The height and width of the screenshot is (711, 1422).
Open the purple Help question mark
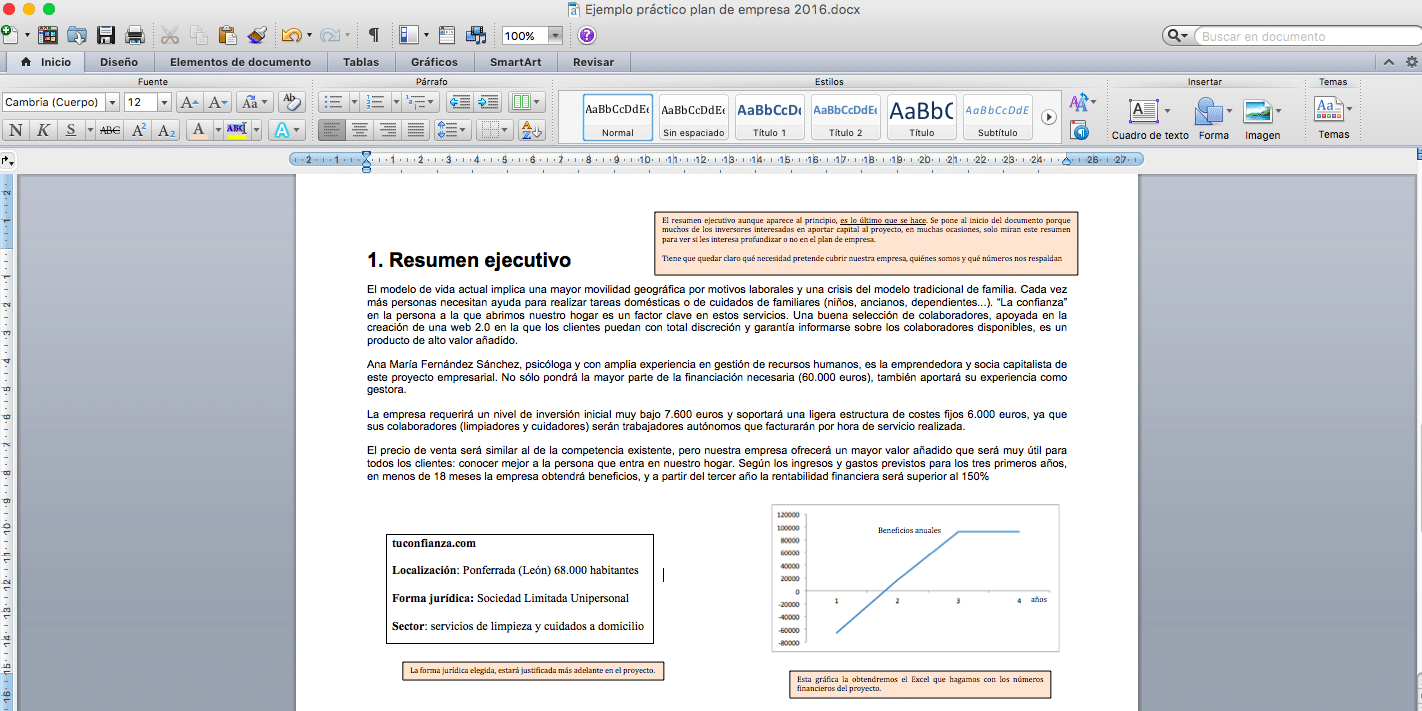point(587,36)
